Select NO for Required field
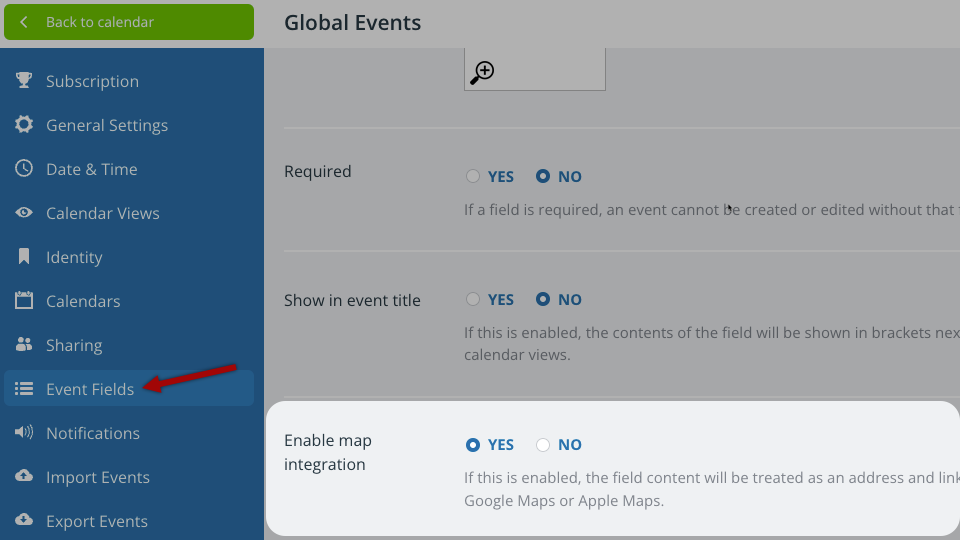960x540 pixels. point(543,176)
